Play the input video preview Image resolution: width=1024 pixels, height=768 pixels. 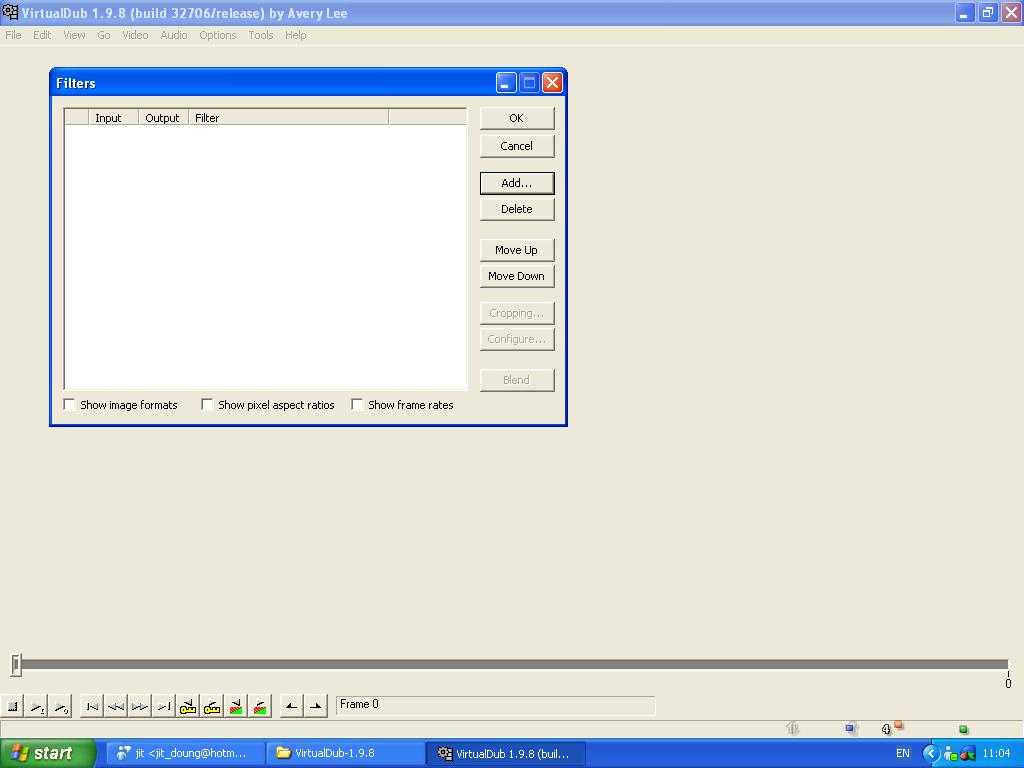tap(37, 706)
